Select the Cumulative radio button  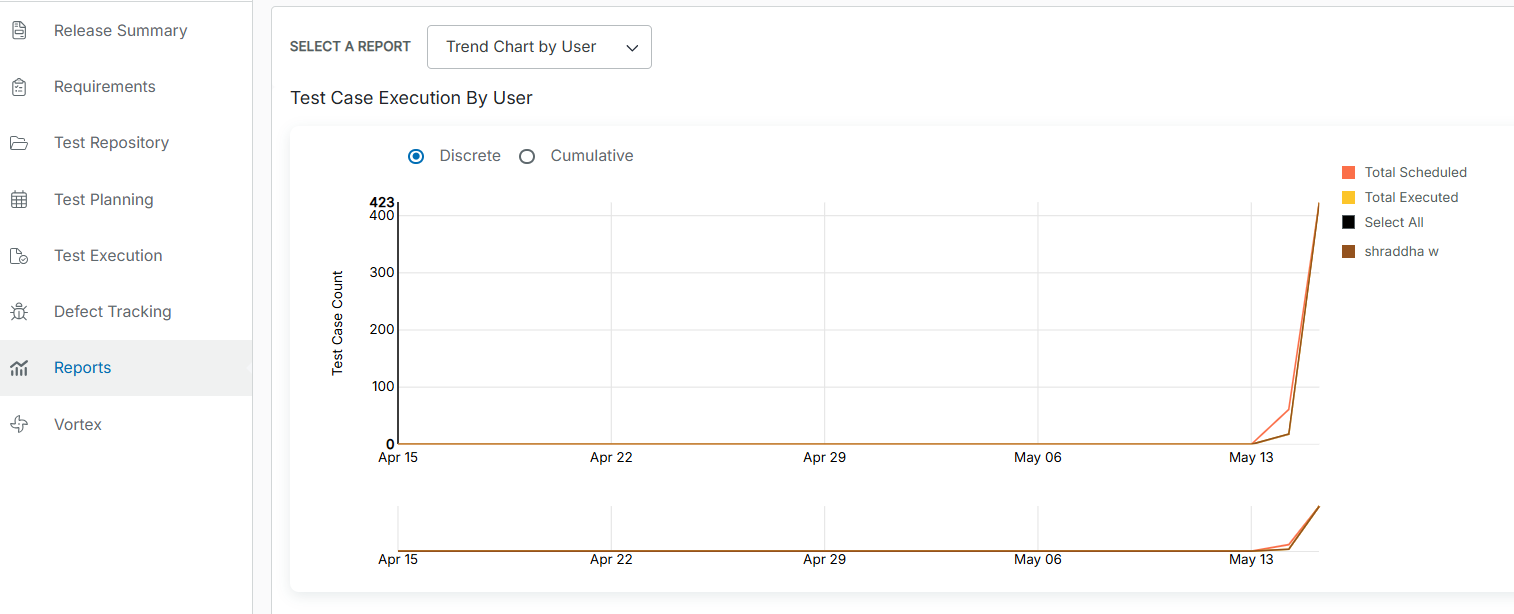point(527,156)
